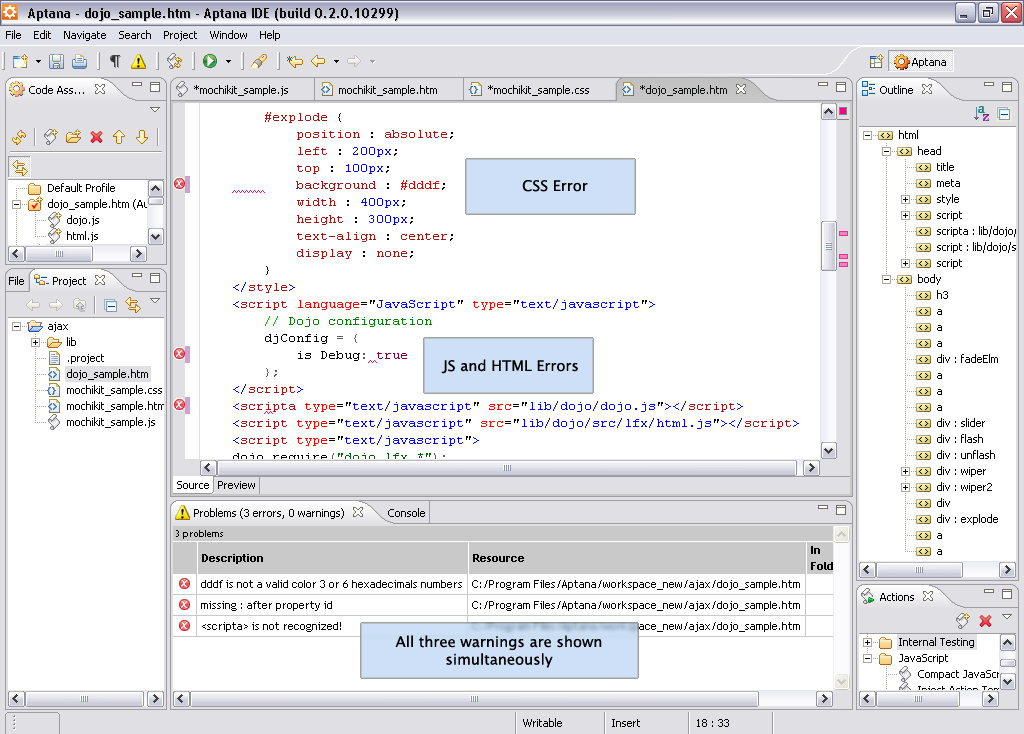This screenshot has width=1024, height=734.
Task: Collapse the ajax project folder
Action: point(16,327)
